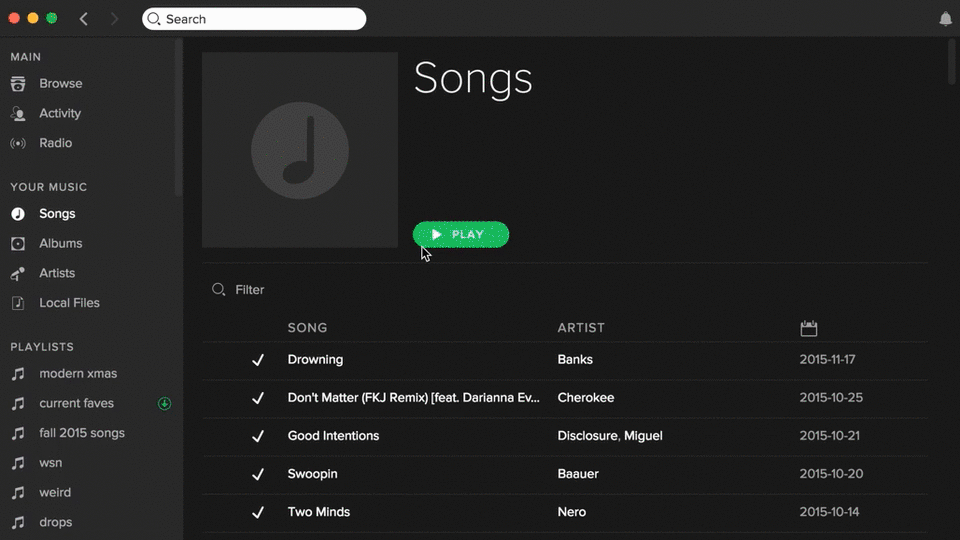Click the notifications bell icon
Image resolution: width=960 pixels, height=540 pixels.
945,19
